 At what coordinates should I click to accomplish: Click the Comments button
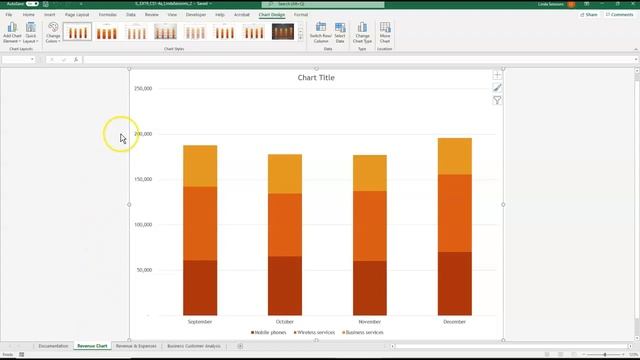pyautogui.click(x=620, y=15)
